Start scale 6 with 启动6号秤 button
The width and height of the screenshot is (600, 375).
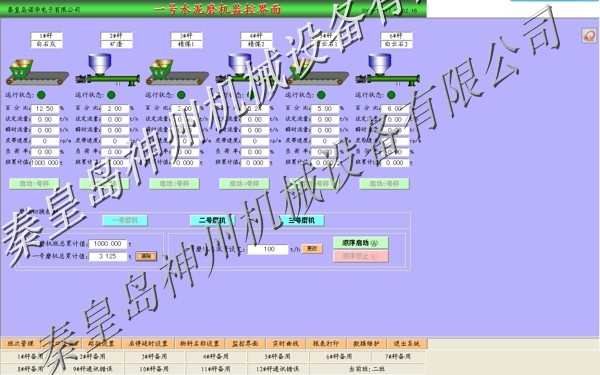pyautogui.click(x=385, y=184)
